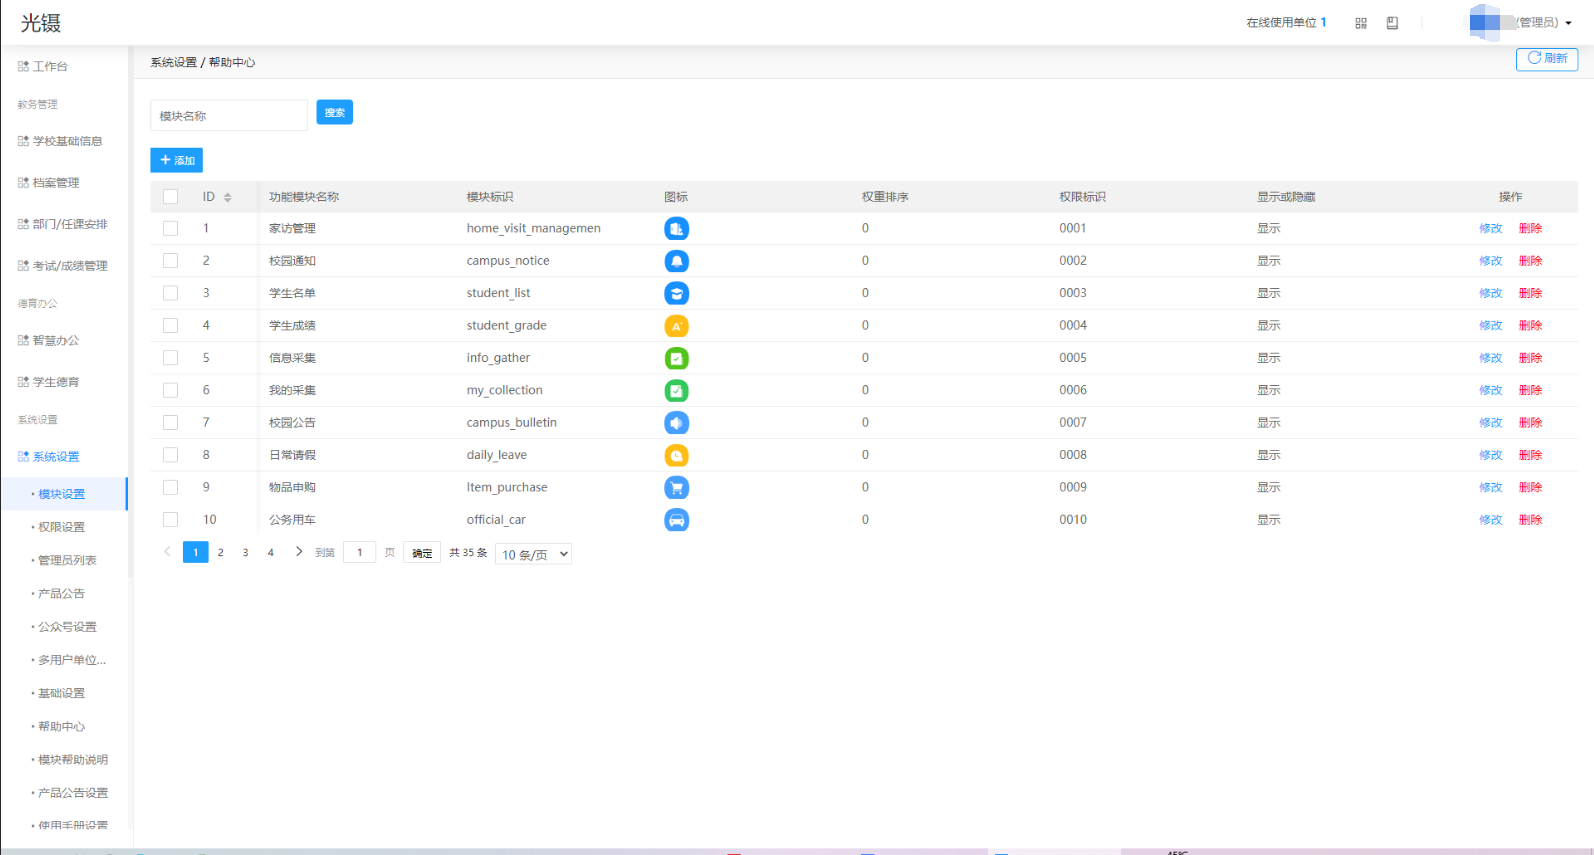Check the row for 日常请假
1594x855 pixels.
coord(171,455)
